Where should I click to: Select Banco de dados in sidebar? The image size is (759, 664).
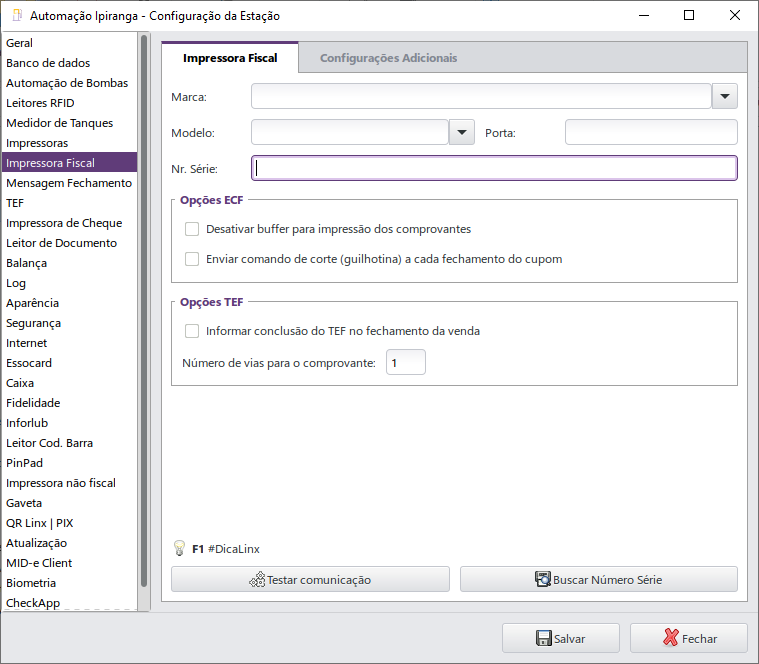click(x=69, y=63)
